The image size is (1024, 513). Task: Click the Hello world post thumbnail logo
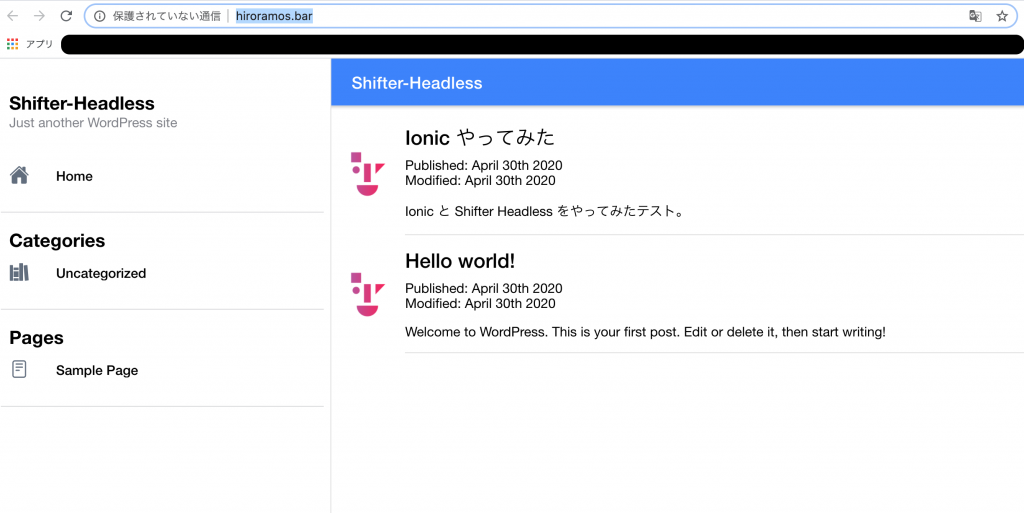coord(368,295)
